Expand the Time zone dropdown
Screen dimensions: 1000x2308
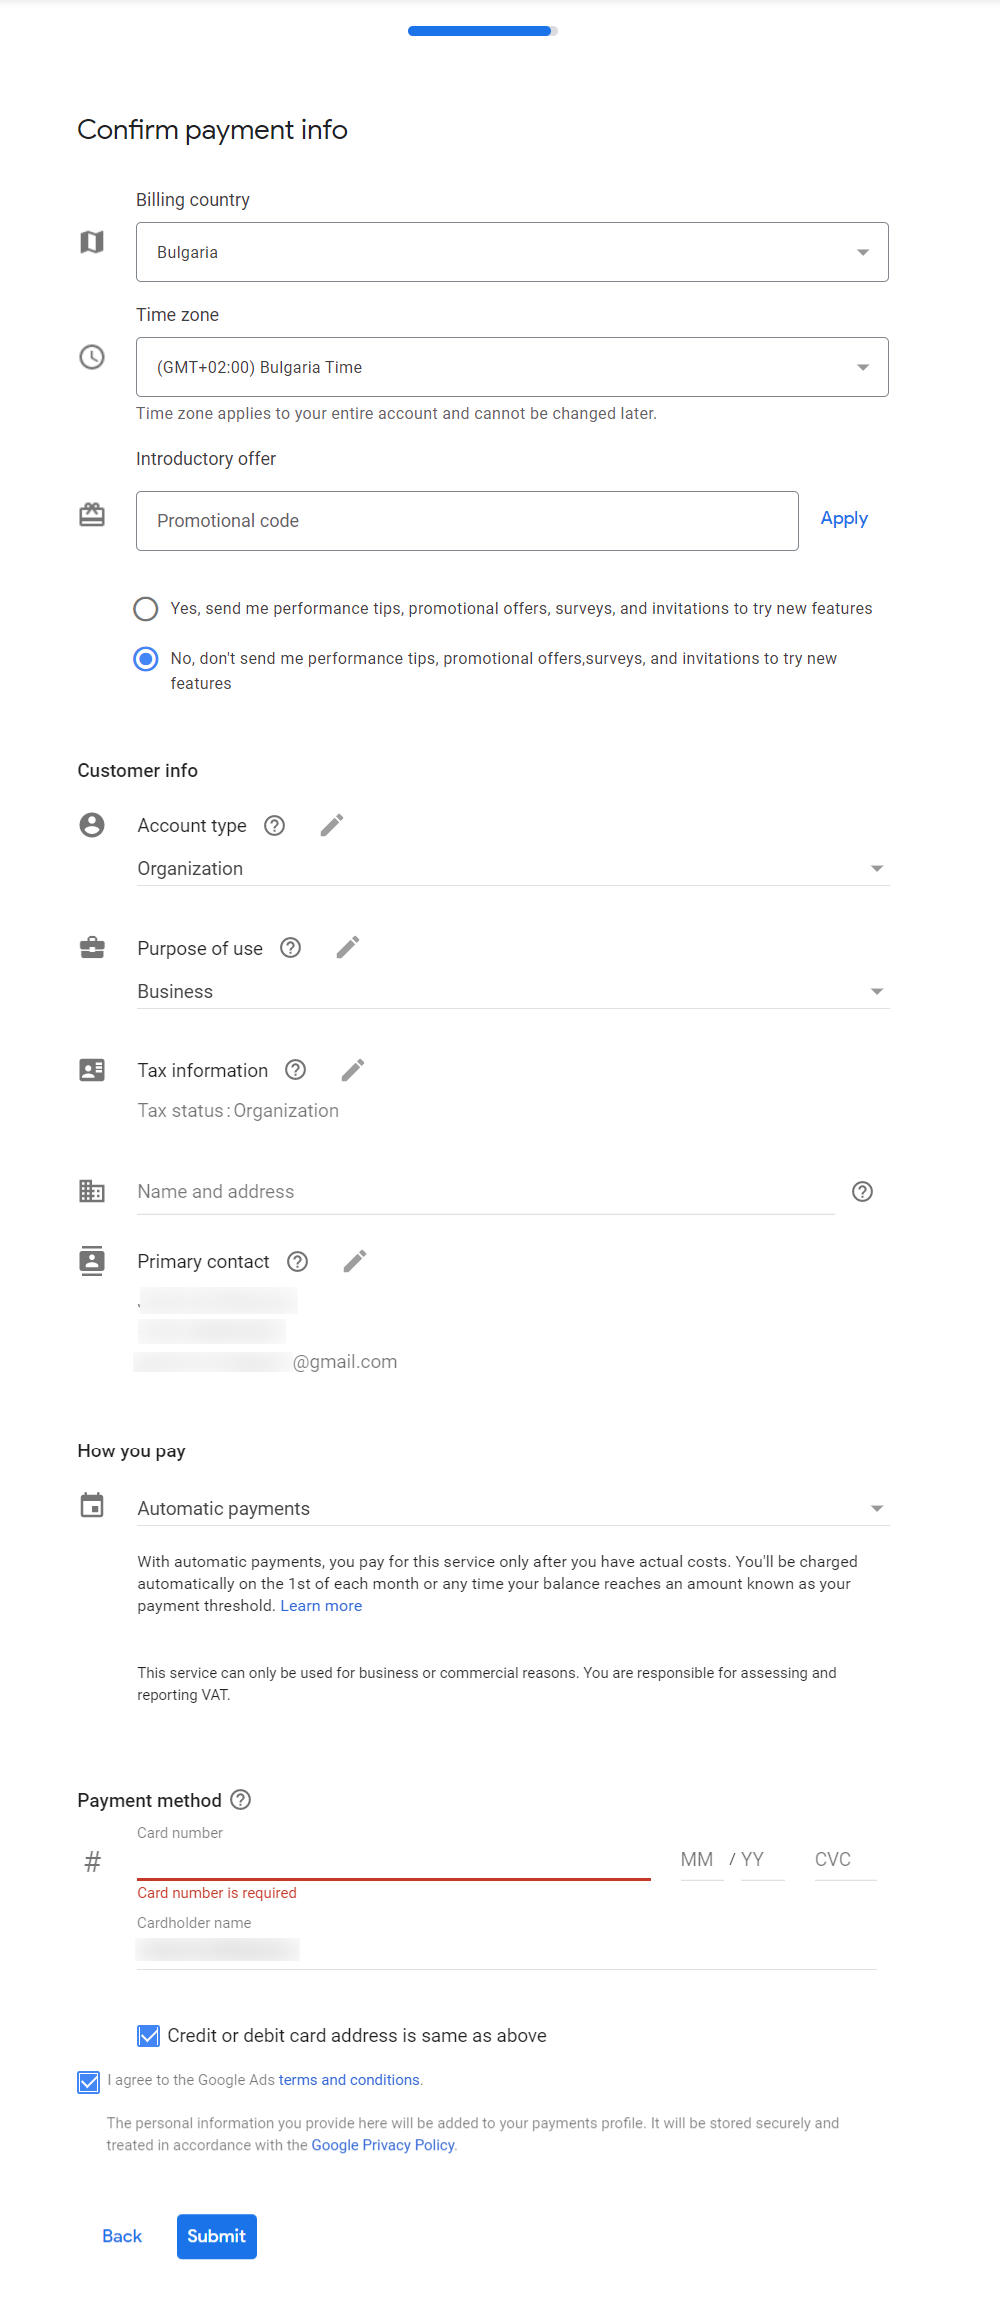pos(512,367)
